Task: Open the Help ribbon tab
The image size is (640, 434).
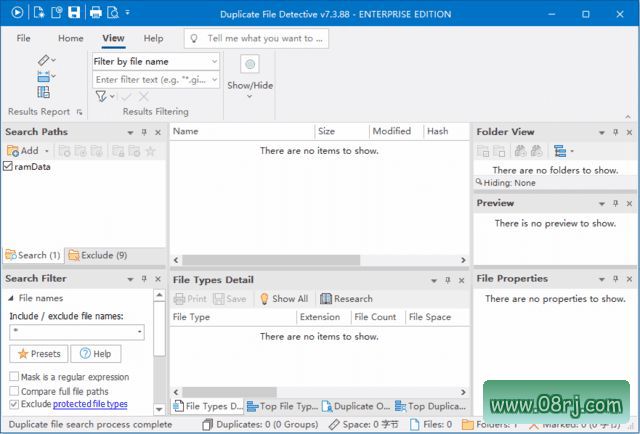Action: coord(153,38)
